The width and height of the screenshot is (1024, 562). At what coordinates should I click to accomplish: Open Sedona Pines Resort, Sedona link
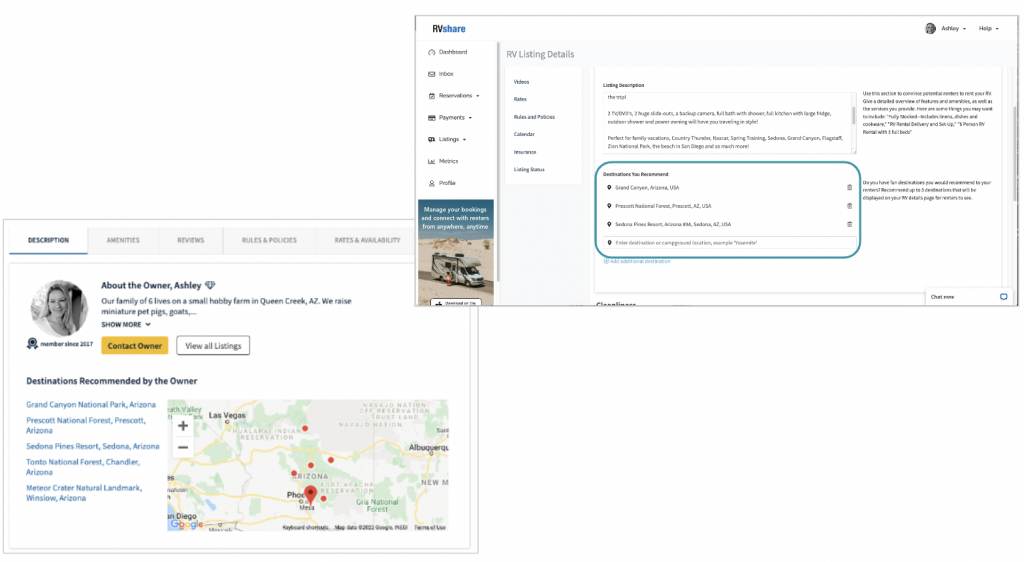pyautogui.click(x=93, y=446)
